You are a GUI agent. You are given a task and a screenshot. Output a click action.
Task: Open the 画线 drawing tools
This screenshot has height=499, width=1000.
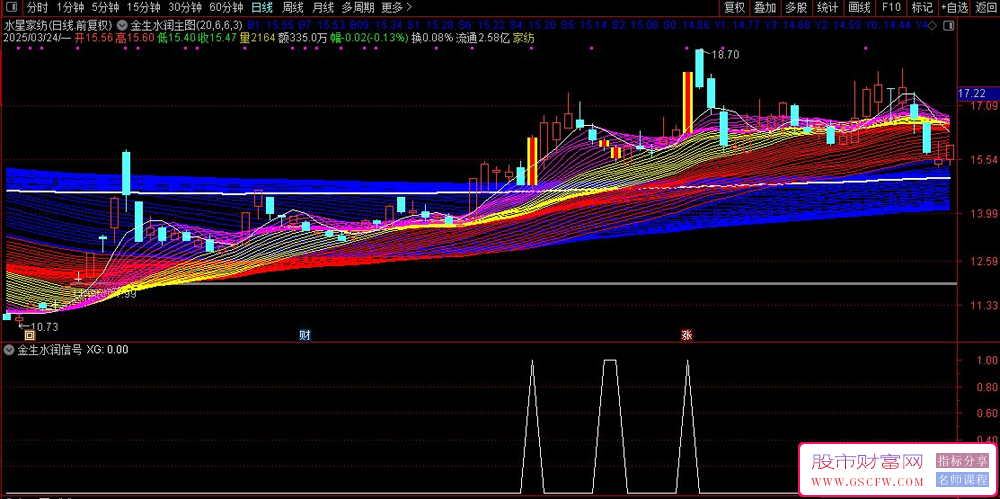coord(859,8)
